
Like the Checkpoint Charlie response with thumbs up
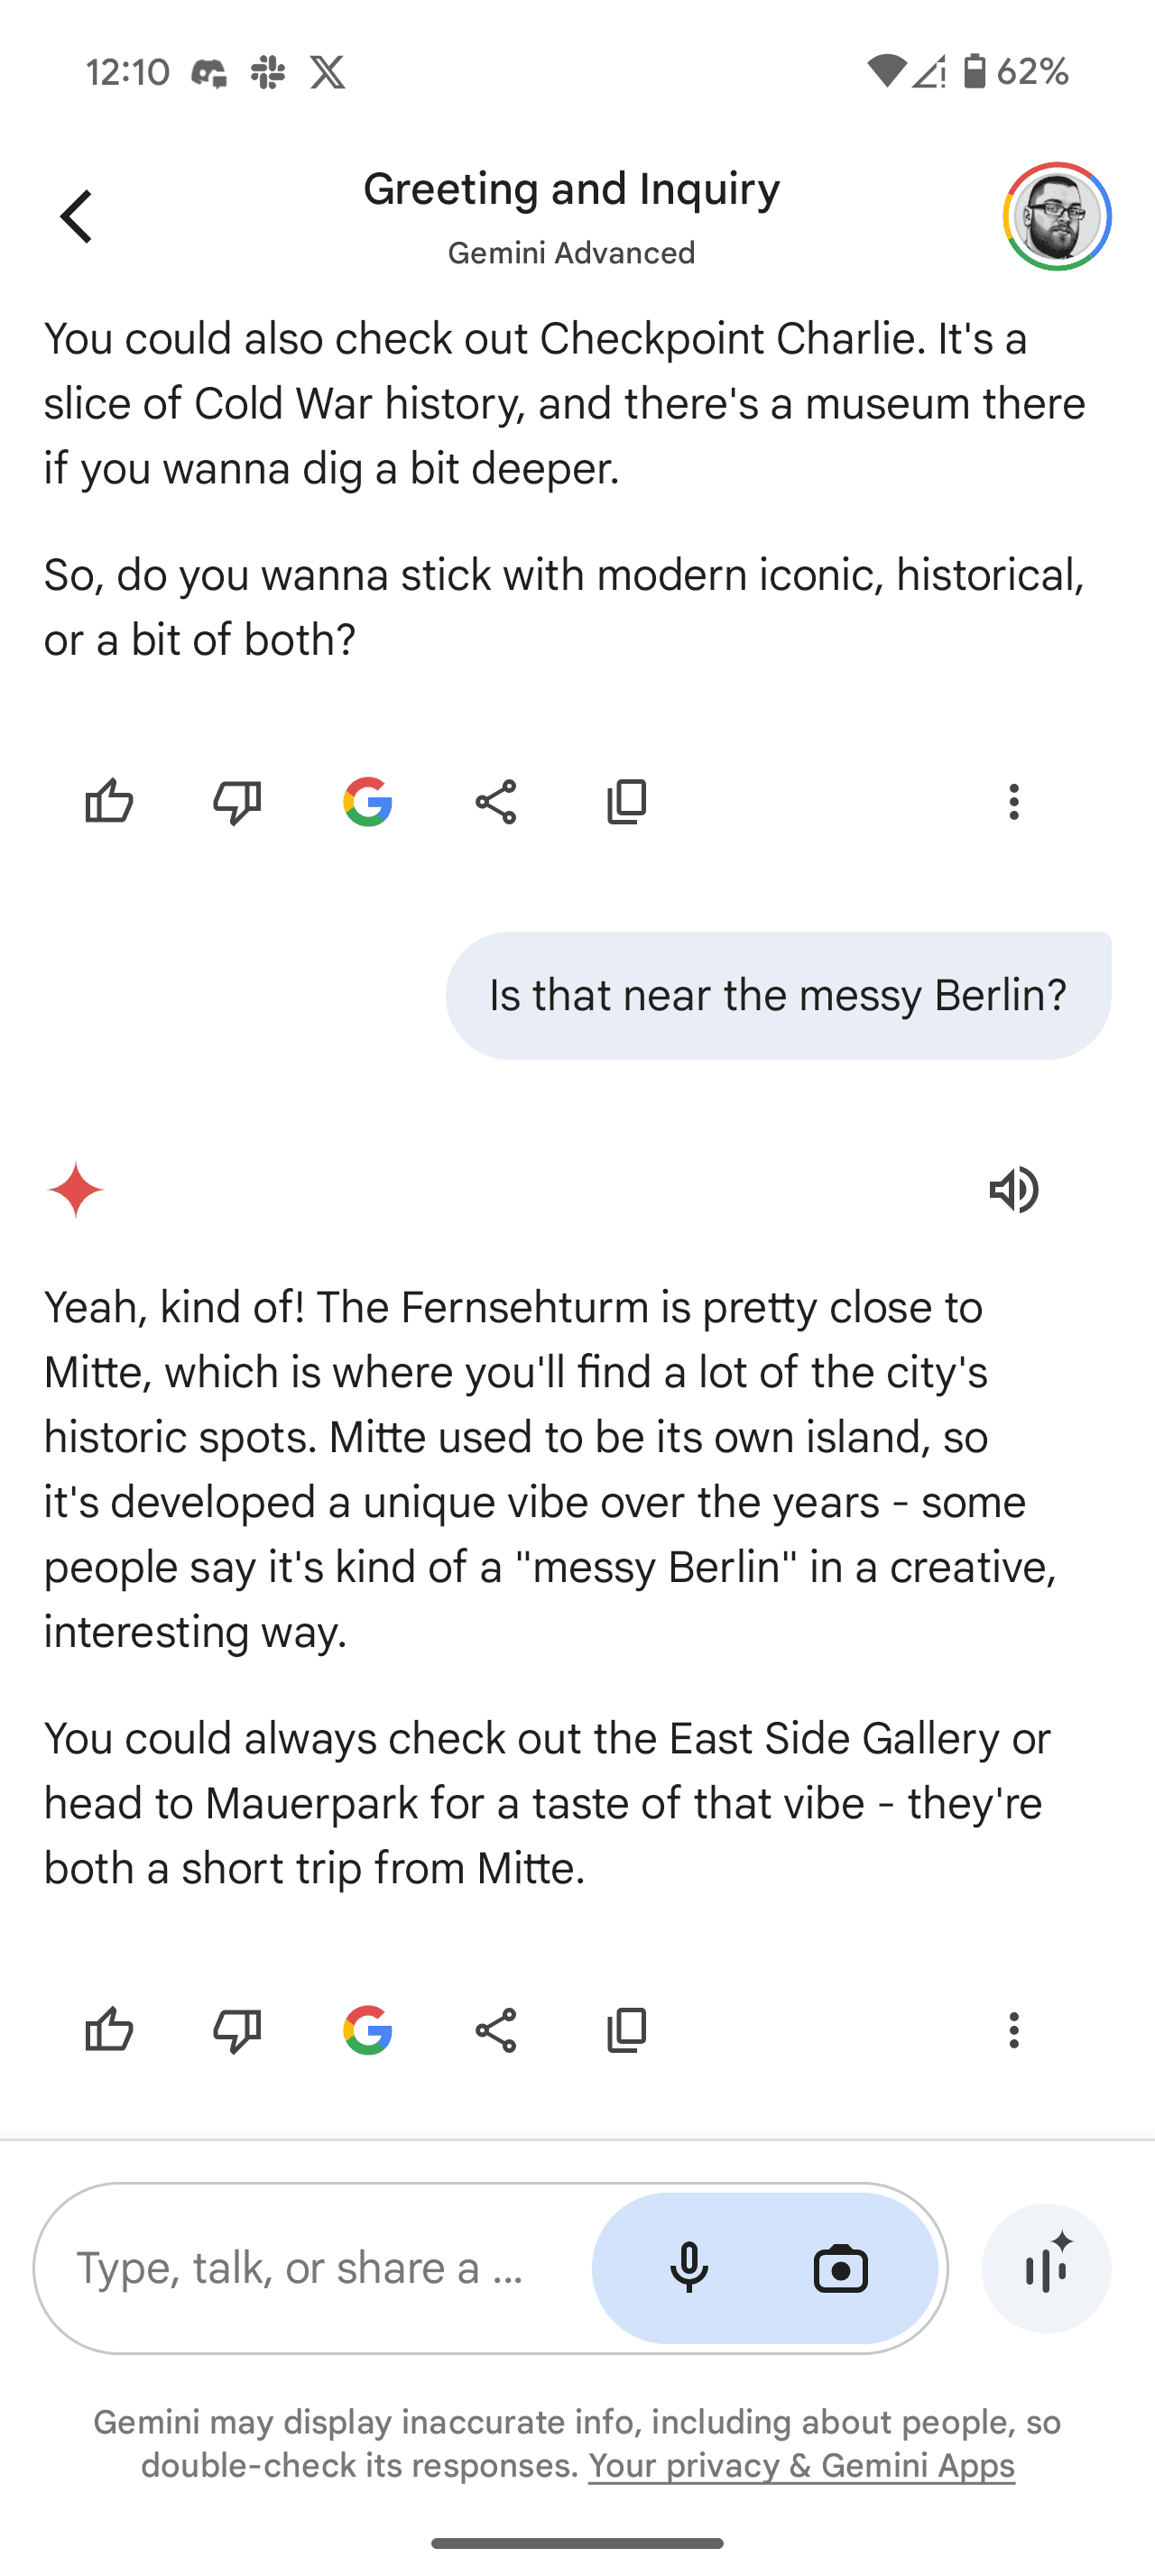109,802
